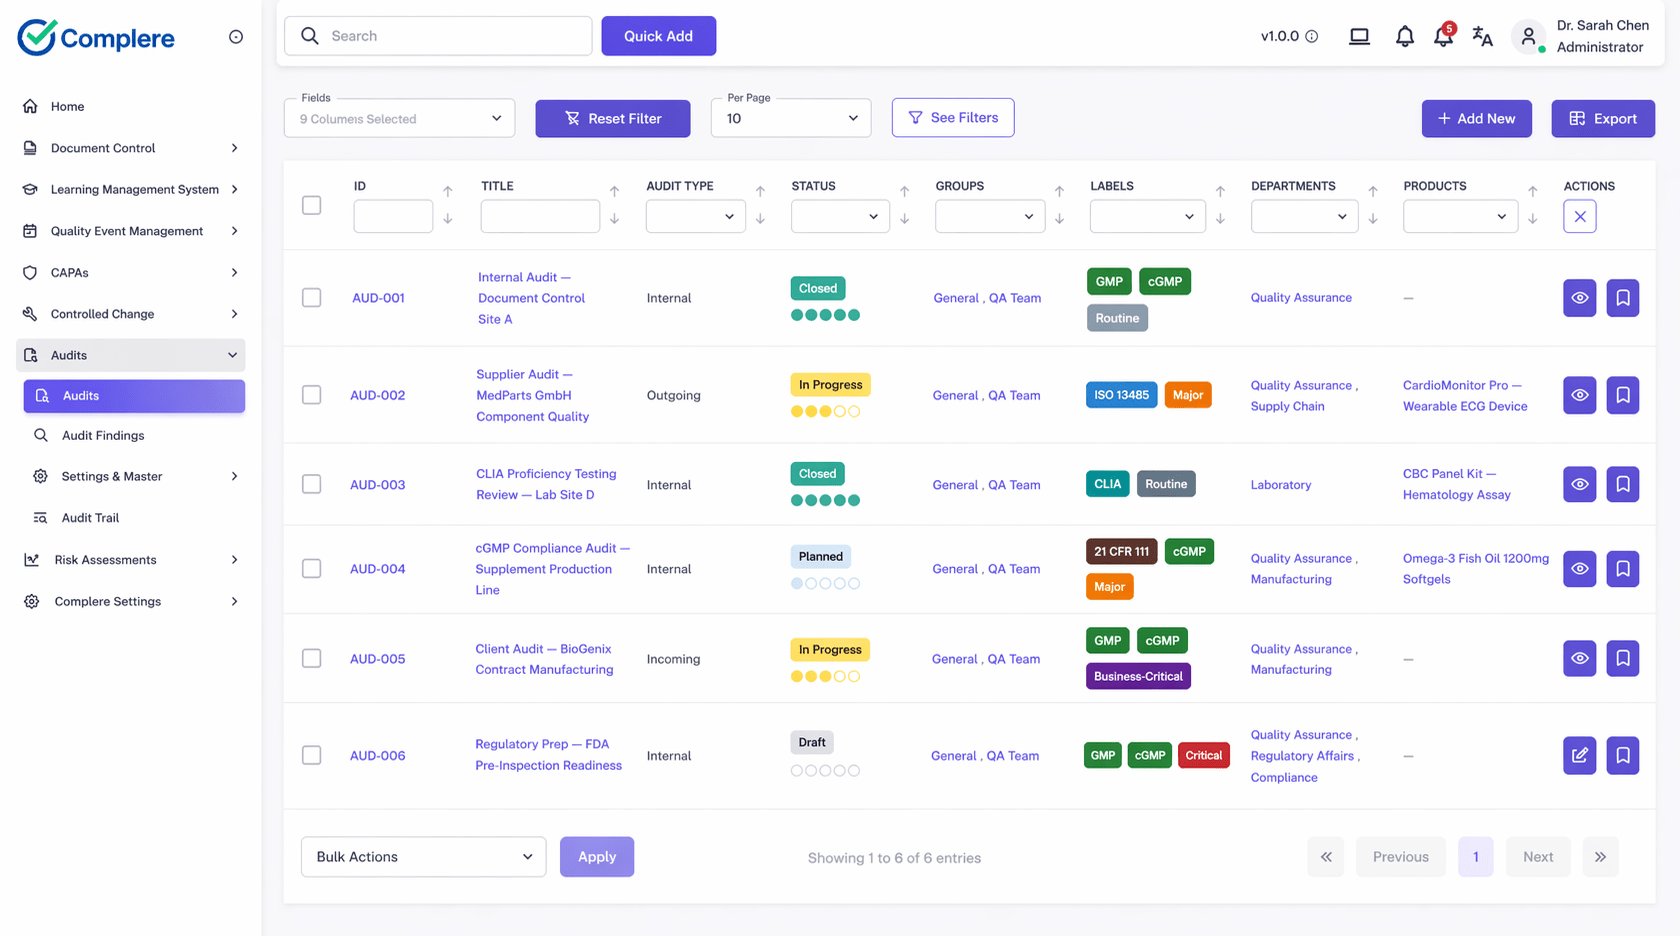Bookmark audit AUD-003
Image resolution: width=1680 pixels, height=936 pixels.
tap(1622, 484)
